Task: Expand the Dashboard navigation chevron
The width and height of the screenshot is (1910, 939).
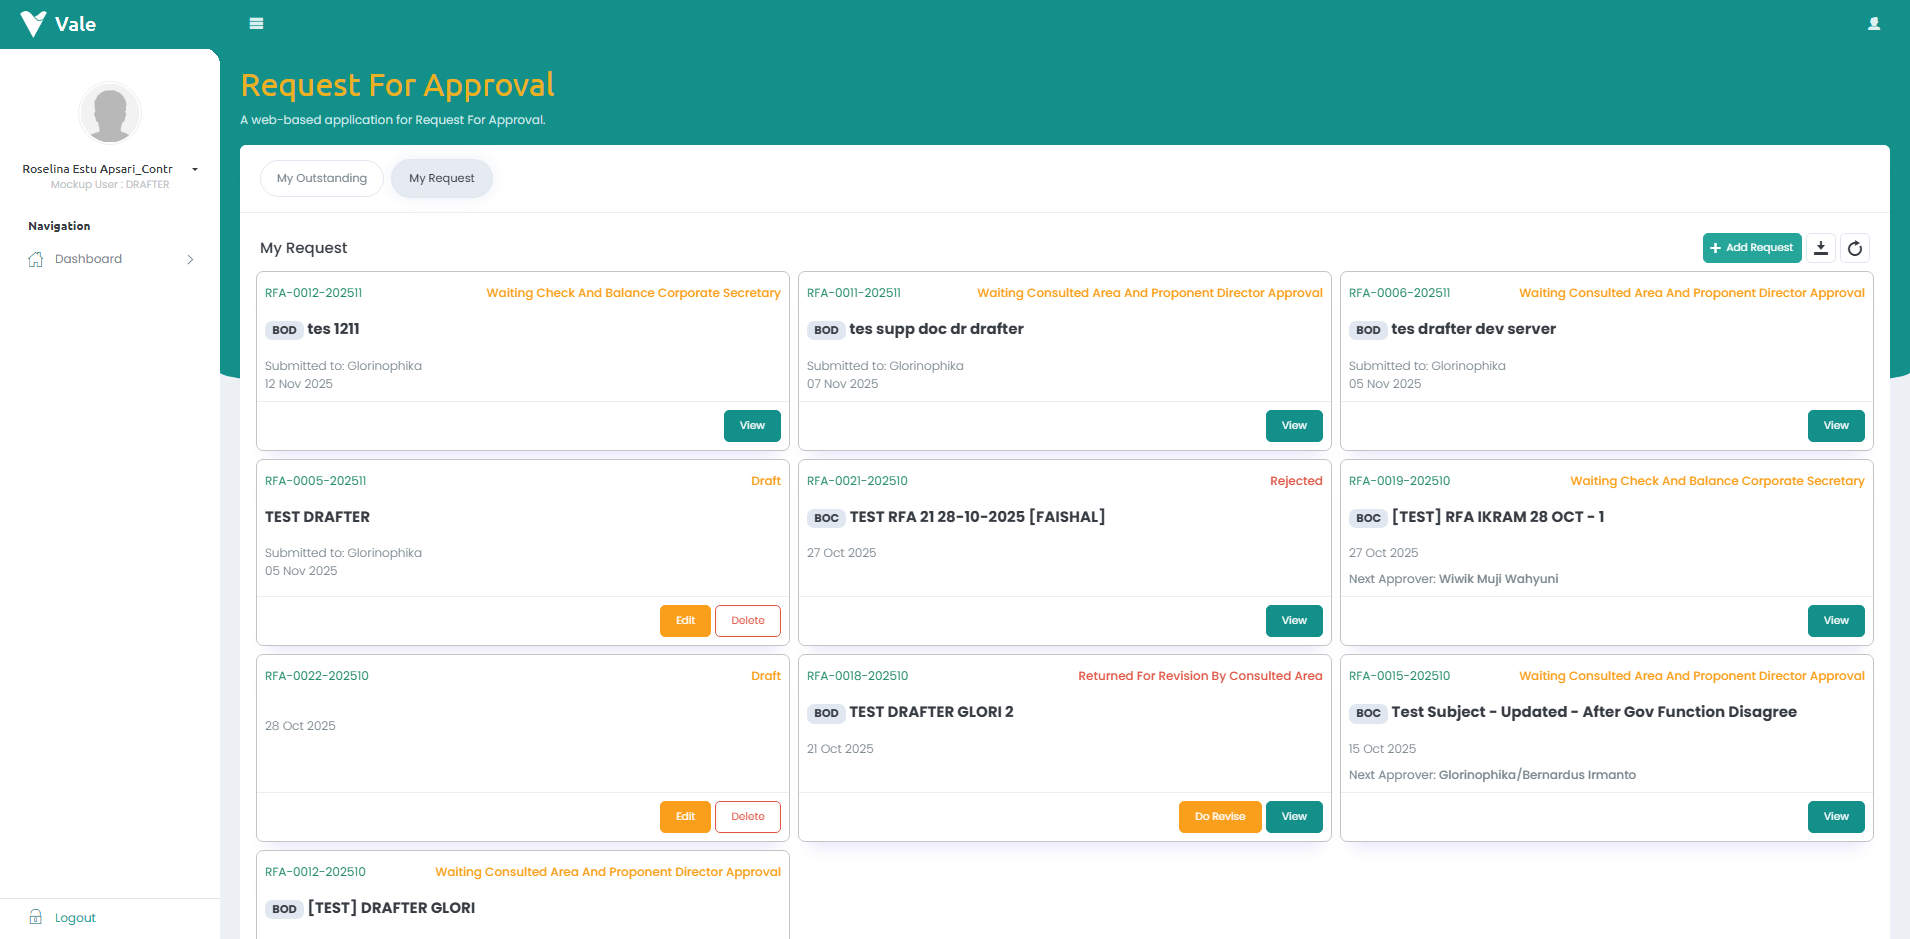Action: [x=190, y=259]
